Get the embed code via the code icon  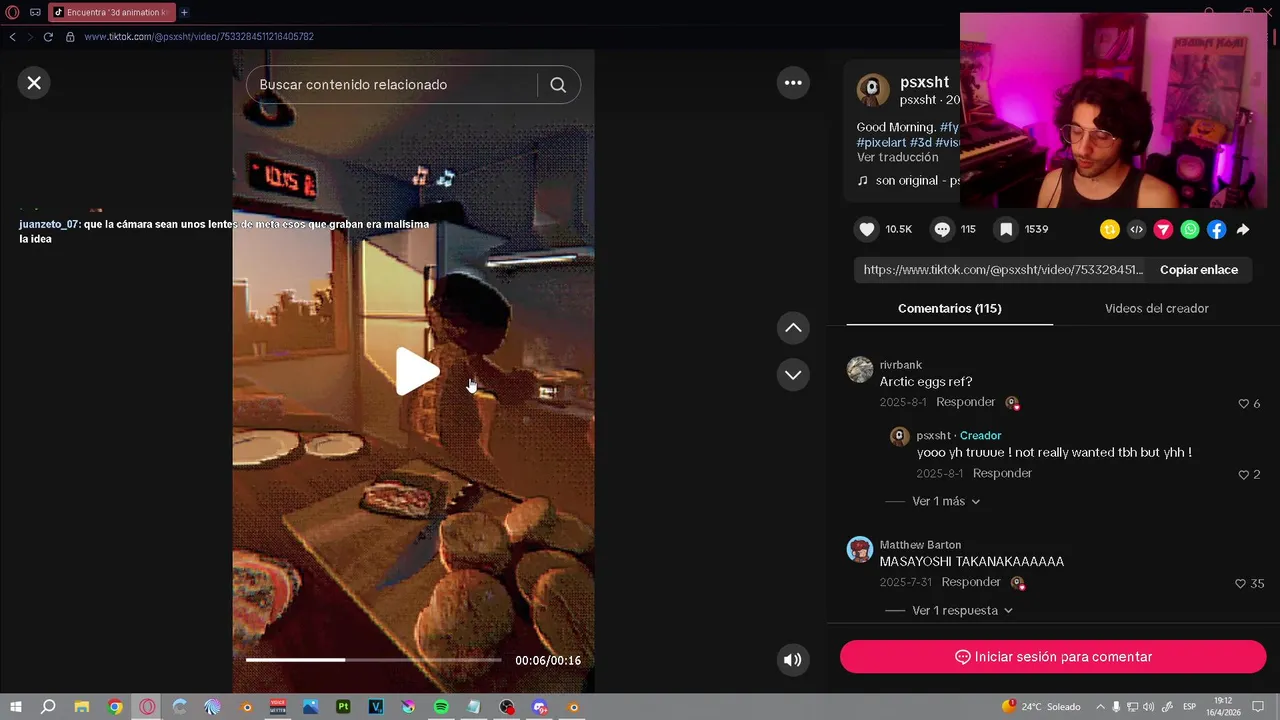point(1136,229)
